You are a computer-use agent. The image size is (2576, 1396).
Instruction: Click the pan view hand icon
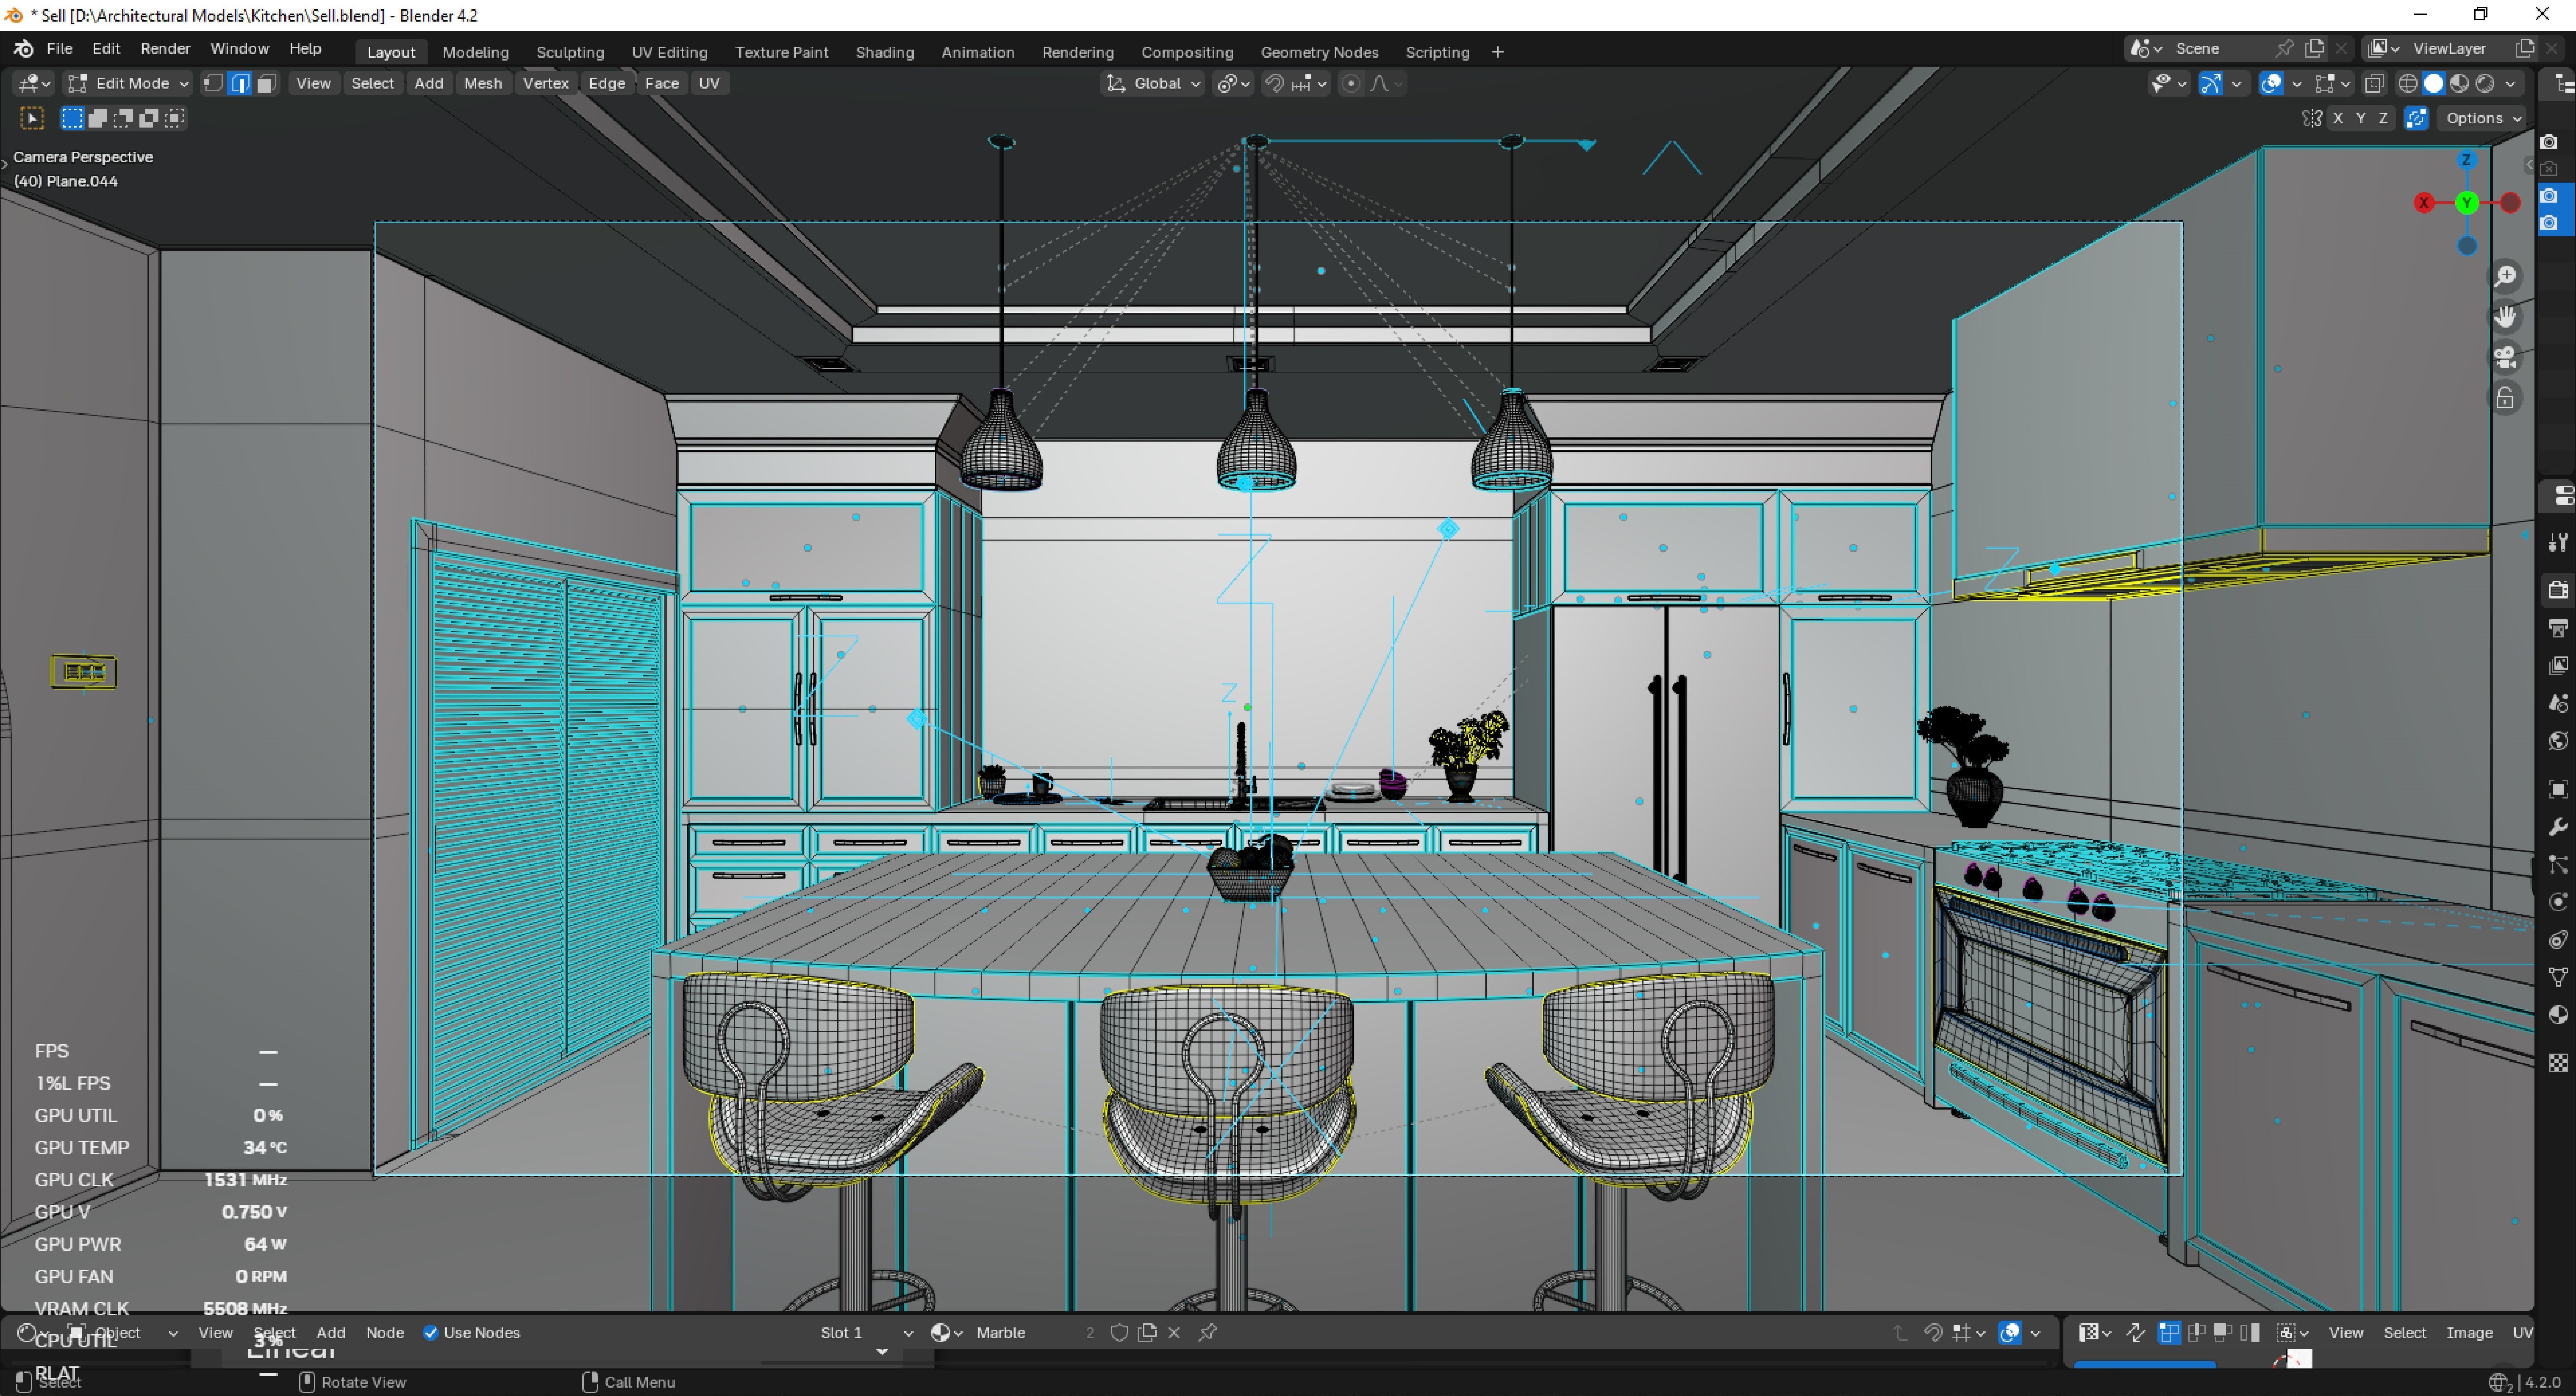click(x=2505, y=317)
